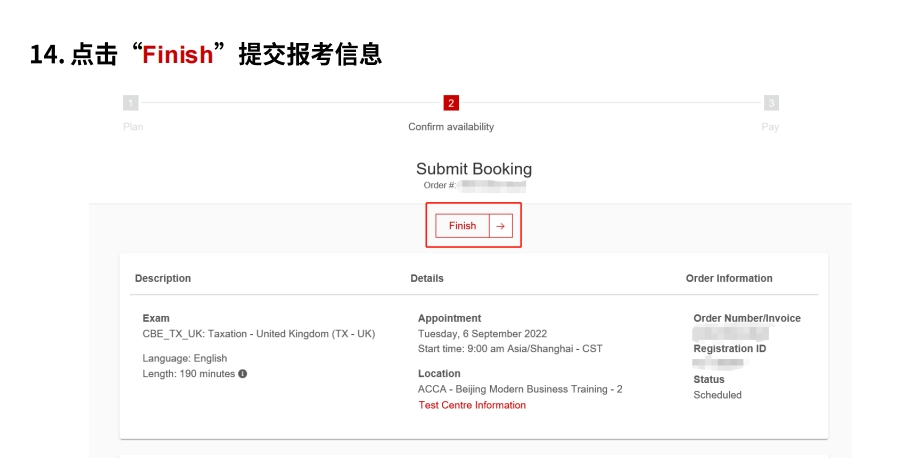Click the appointment date Tuesday, 6 September 2022
Viewport: 900px width, 459px height.
tap(482, 334)
